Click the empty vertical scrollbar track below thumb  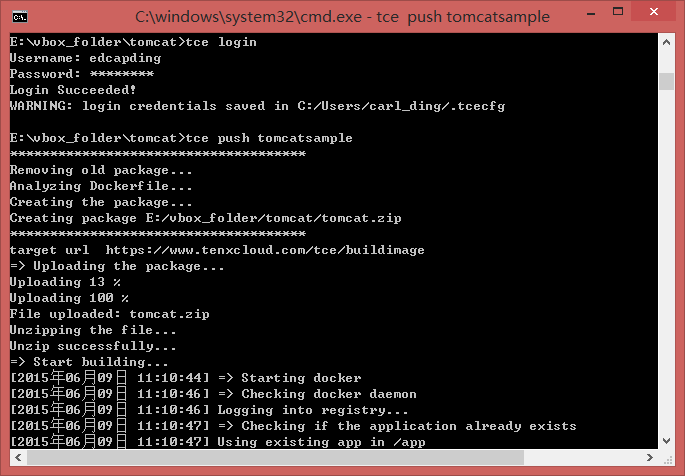coord(666,261)
